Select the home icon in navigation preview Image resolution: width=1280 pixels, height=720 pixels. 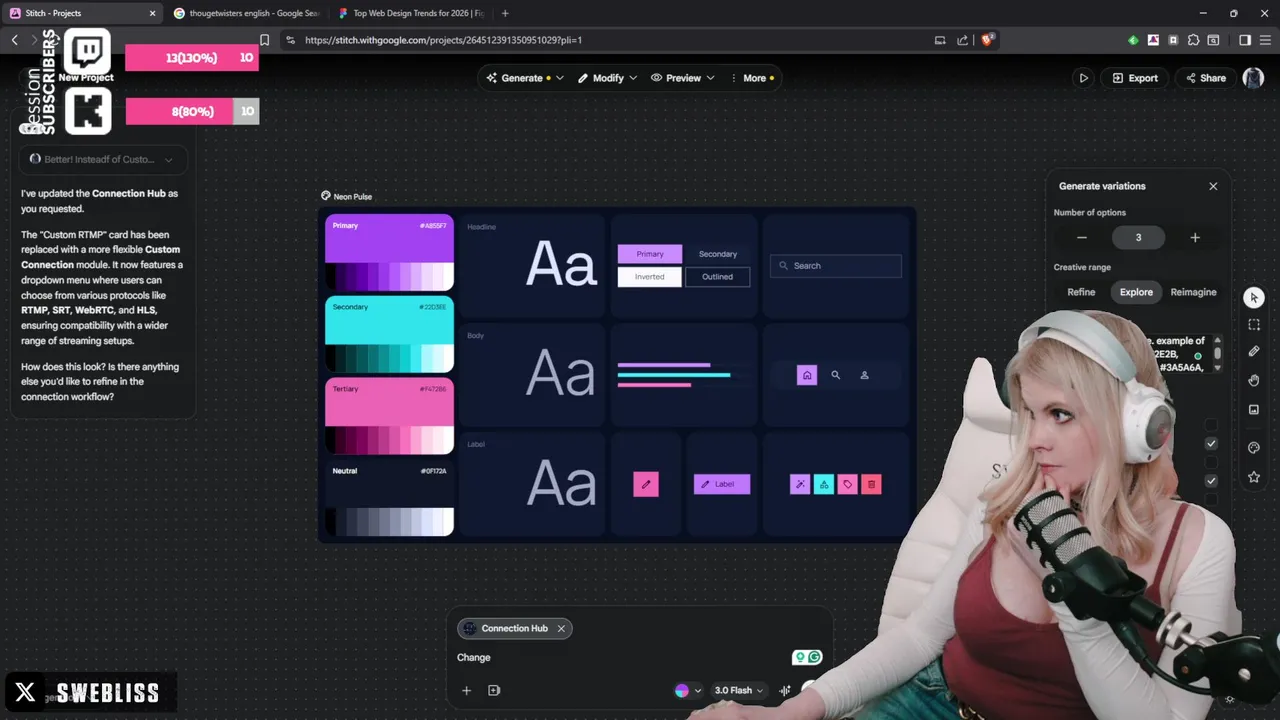(807, 375)
